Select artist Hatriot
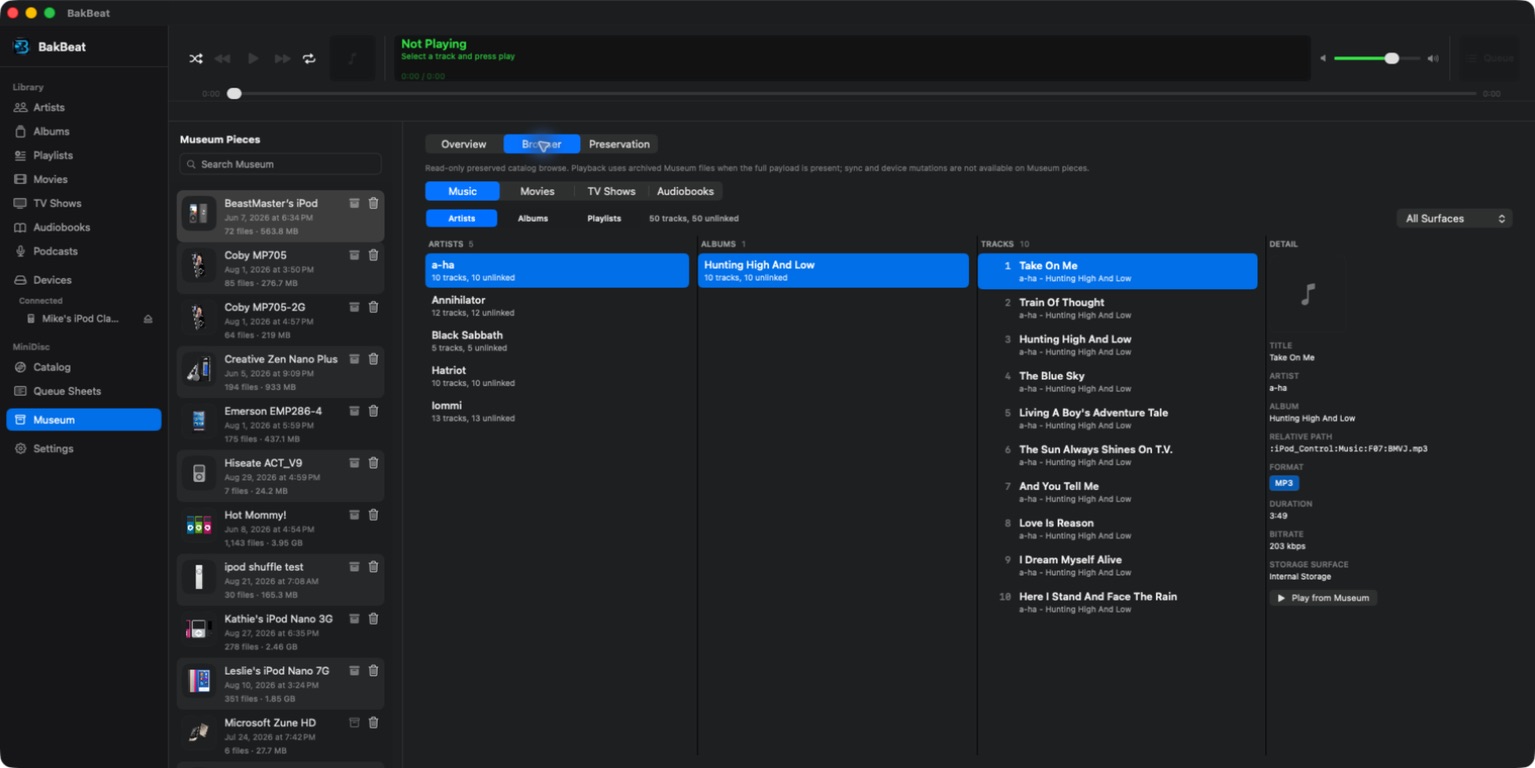This screenshot has width=1535, height=768. 557,376
